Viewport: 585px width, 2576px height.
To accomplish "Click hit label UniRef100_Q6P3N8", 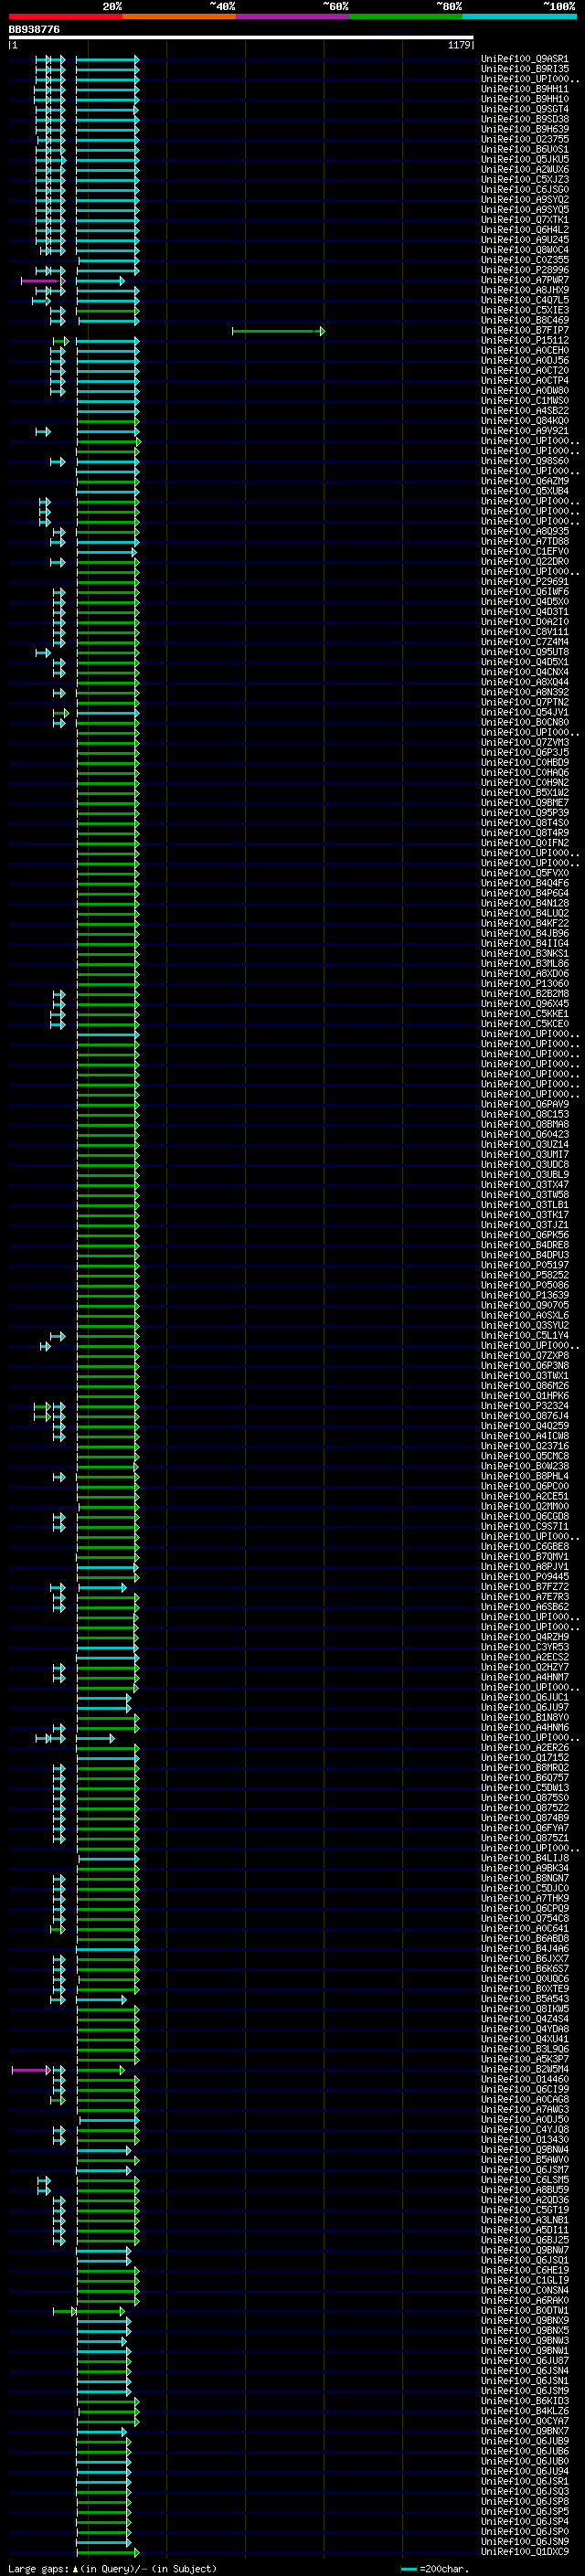I will 525,1366.
